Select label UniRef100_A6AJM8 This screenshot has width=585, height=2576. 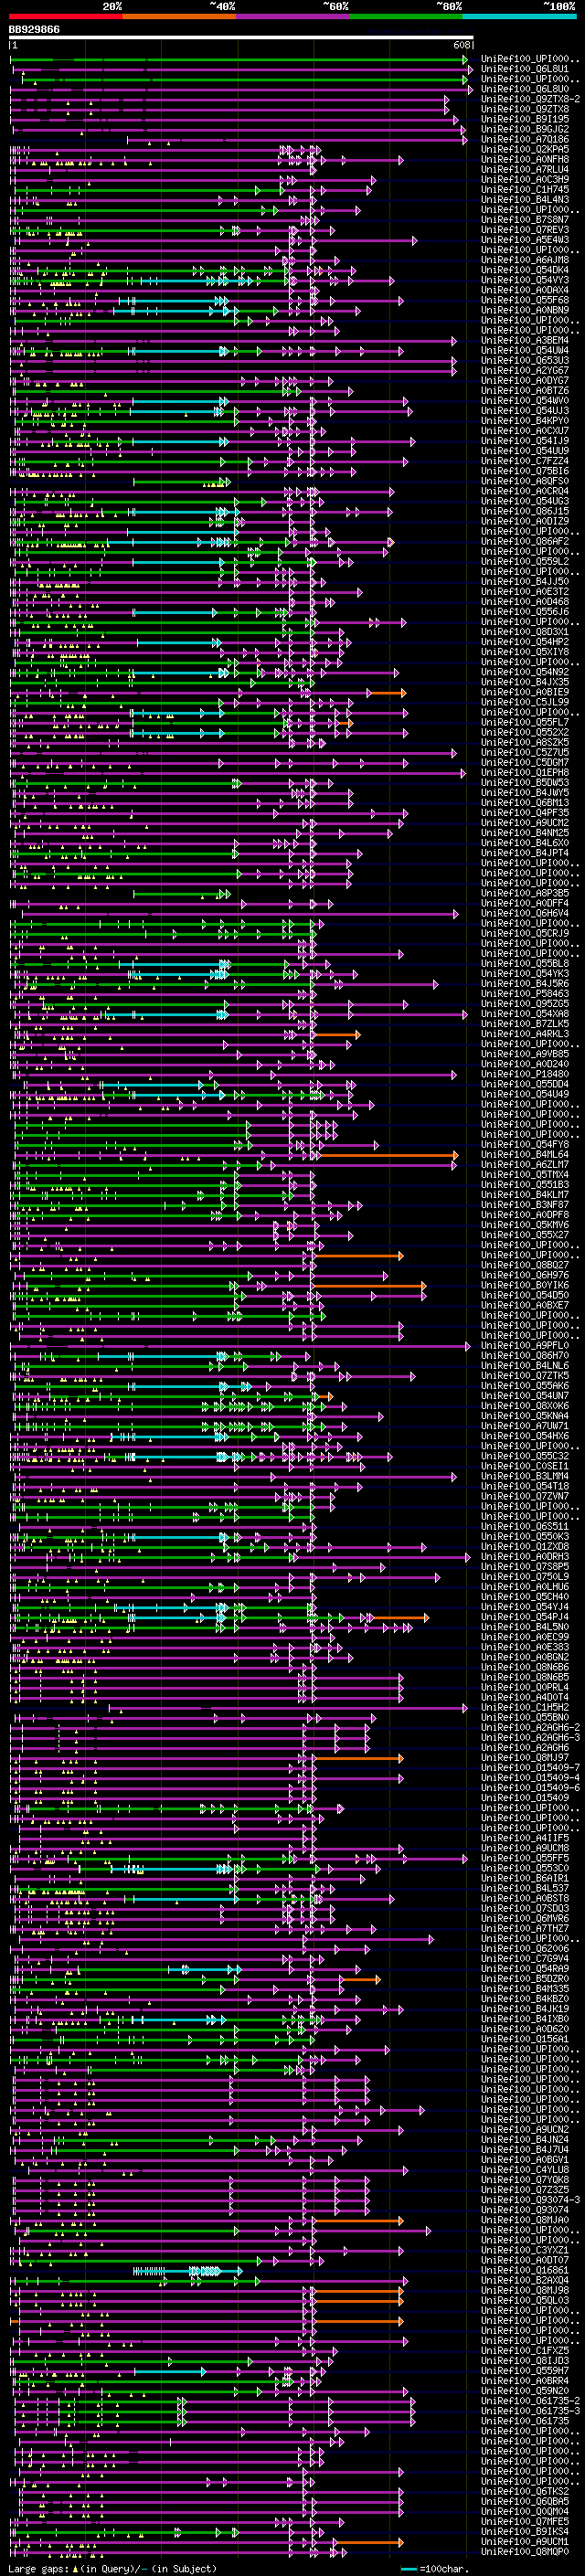point(525,260)
